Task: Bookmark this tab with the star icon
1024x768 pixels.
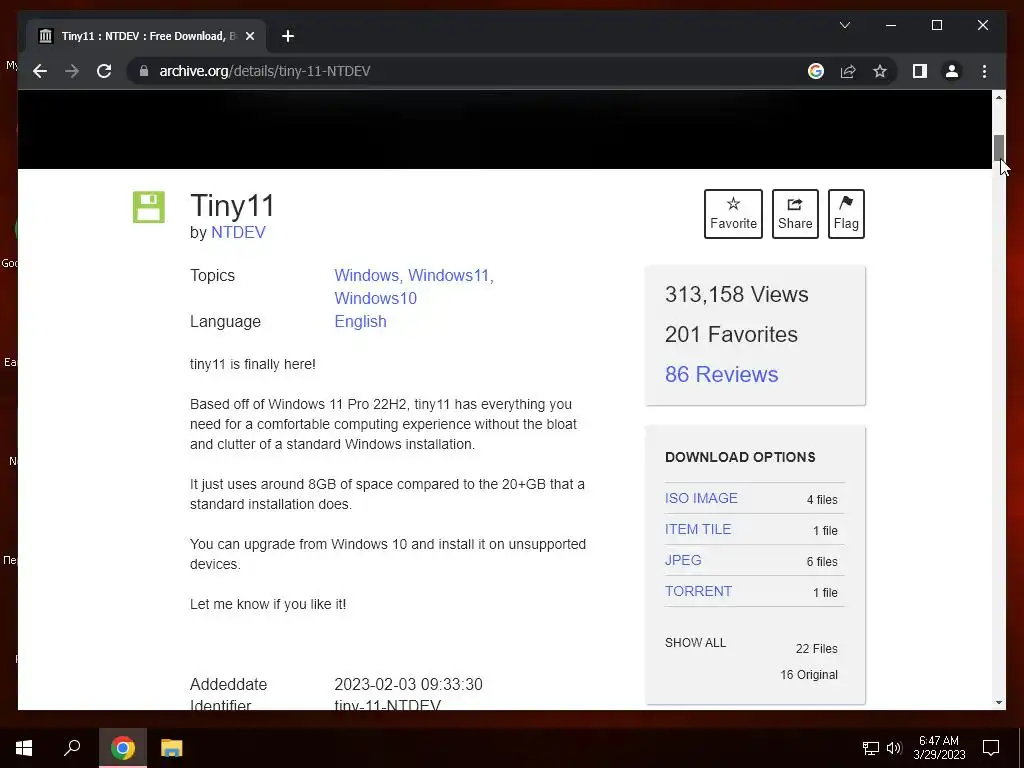Action: (880, 71)
